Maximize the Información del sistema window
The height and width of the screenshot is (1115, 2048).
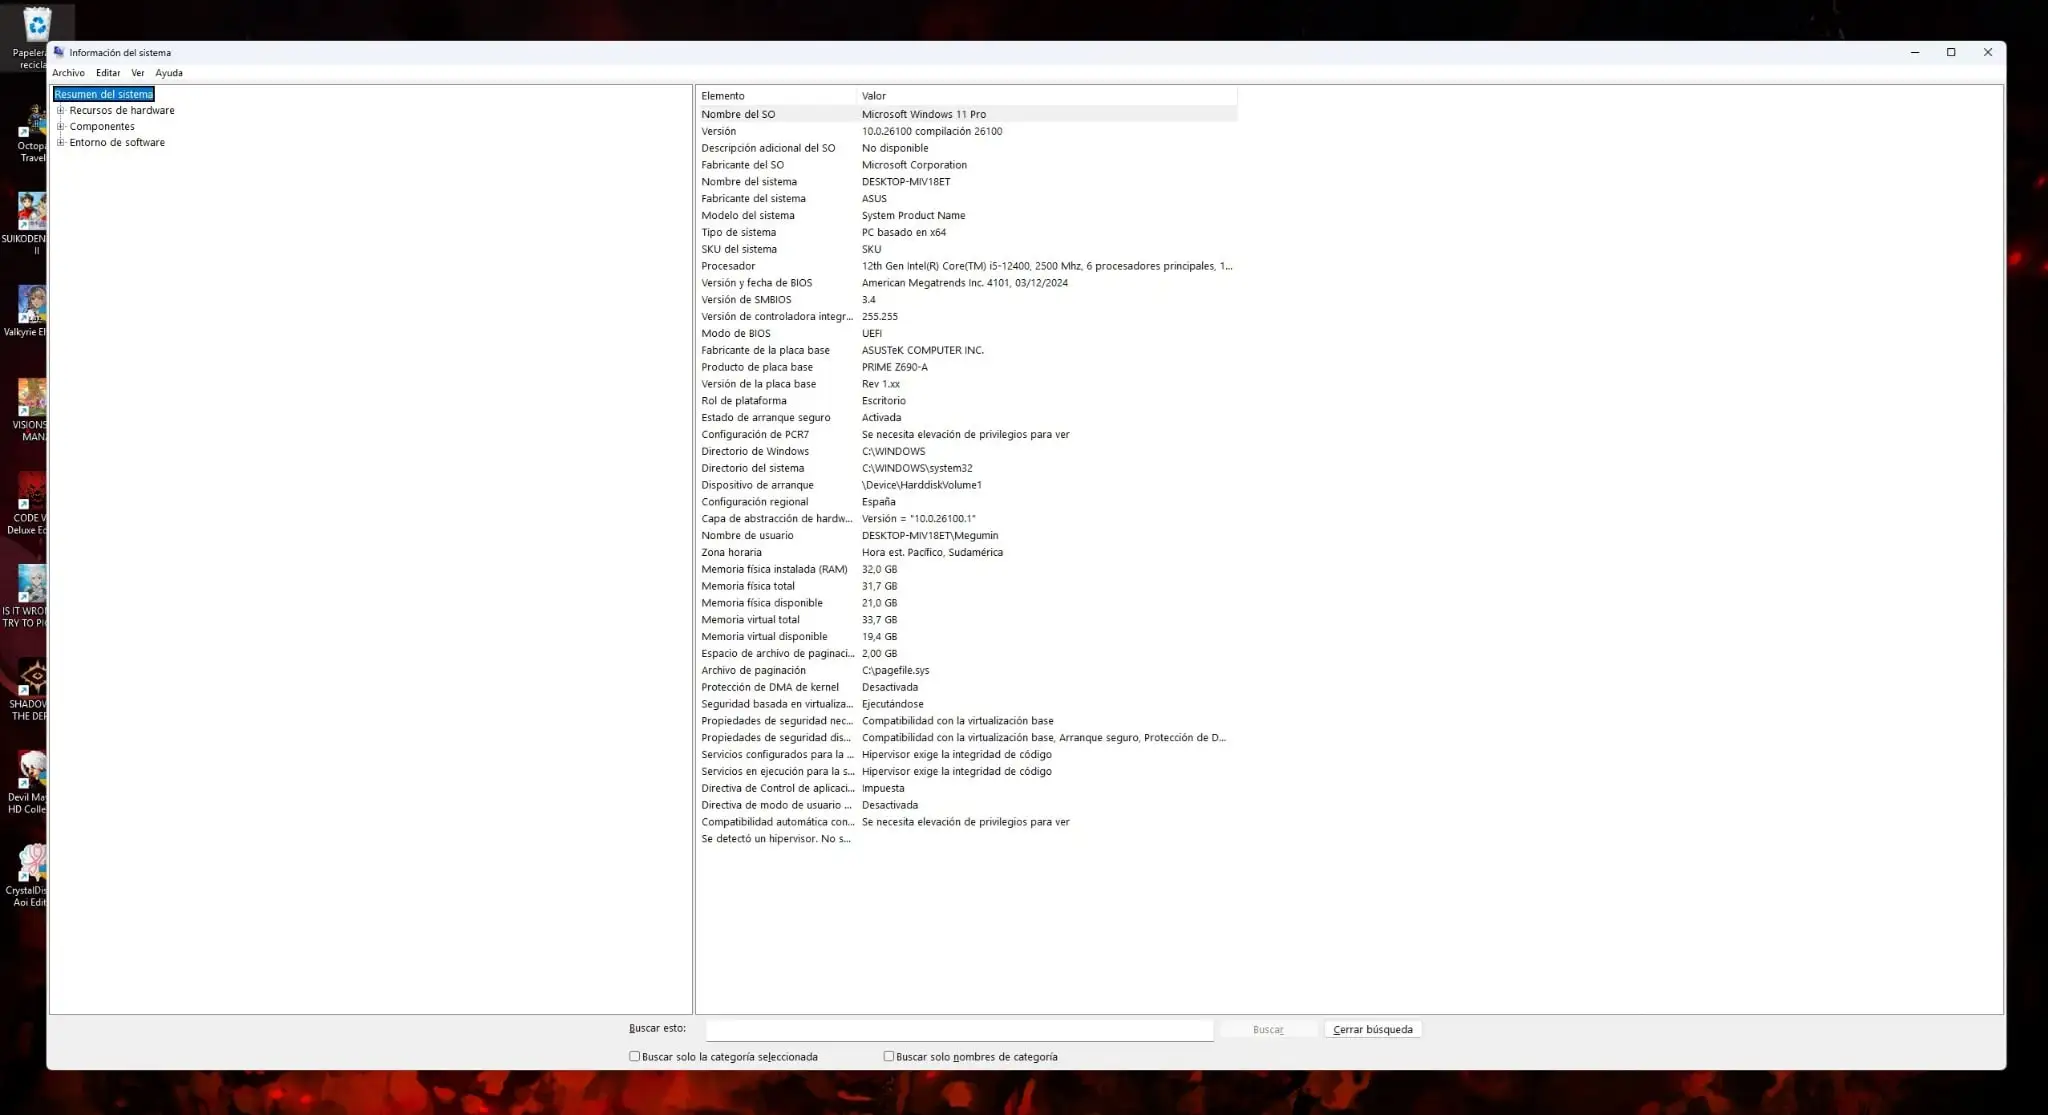pos(1951,52)
